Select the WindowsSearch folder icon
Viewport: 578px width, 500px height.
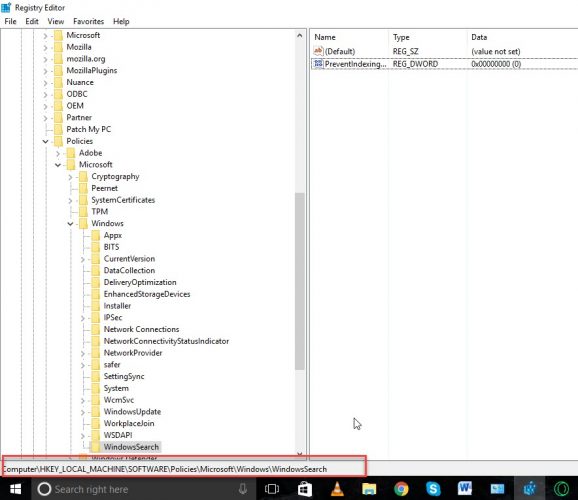click(95, 447)
